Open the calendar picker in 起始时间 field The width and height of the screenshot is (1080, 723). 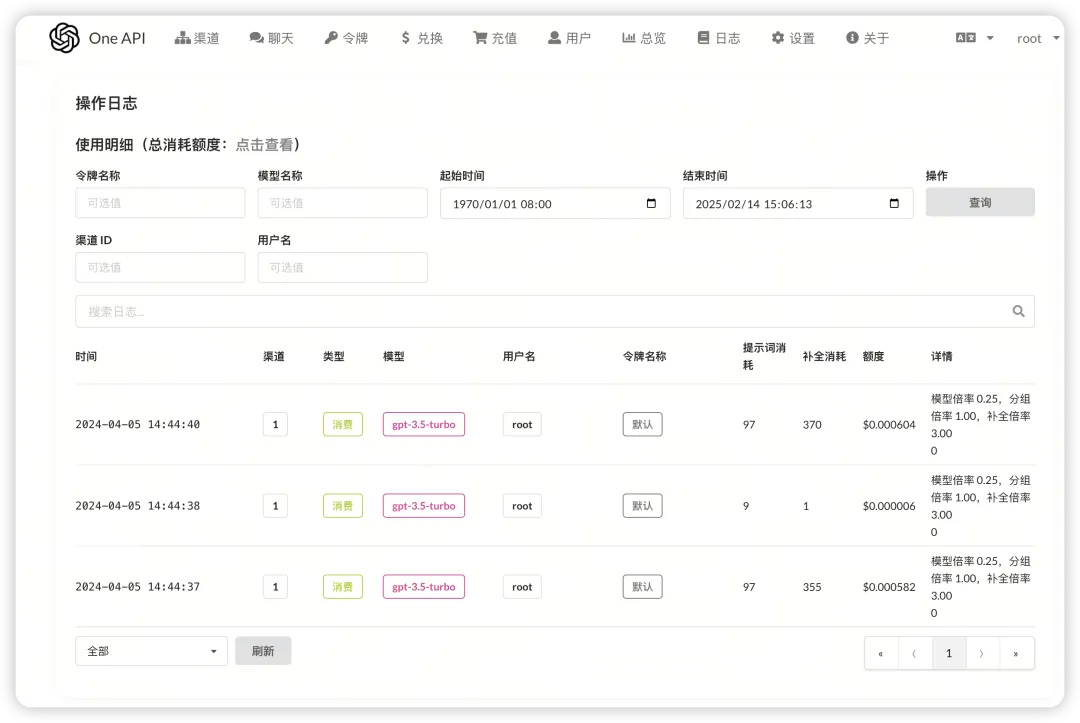click(652, 203)
